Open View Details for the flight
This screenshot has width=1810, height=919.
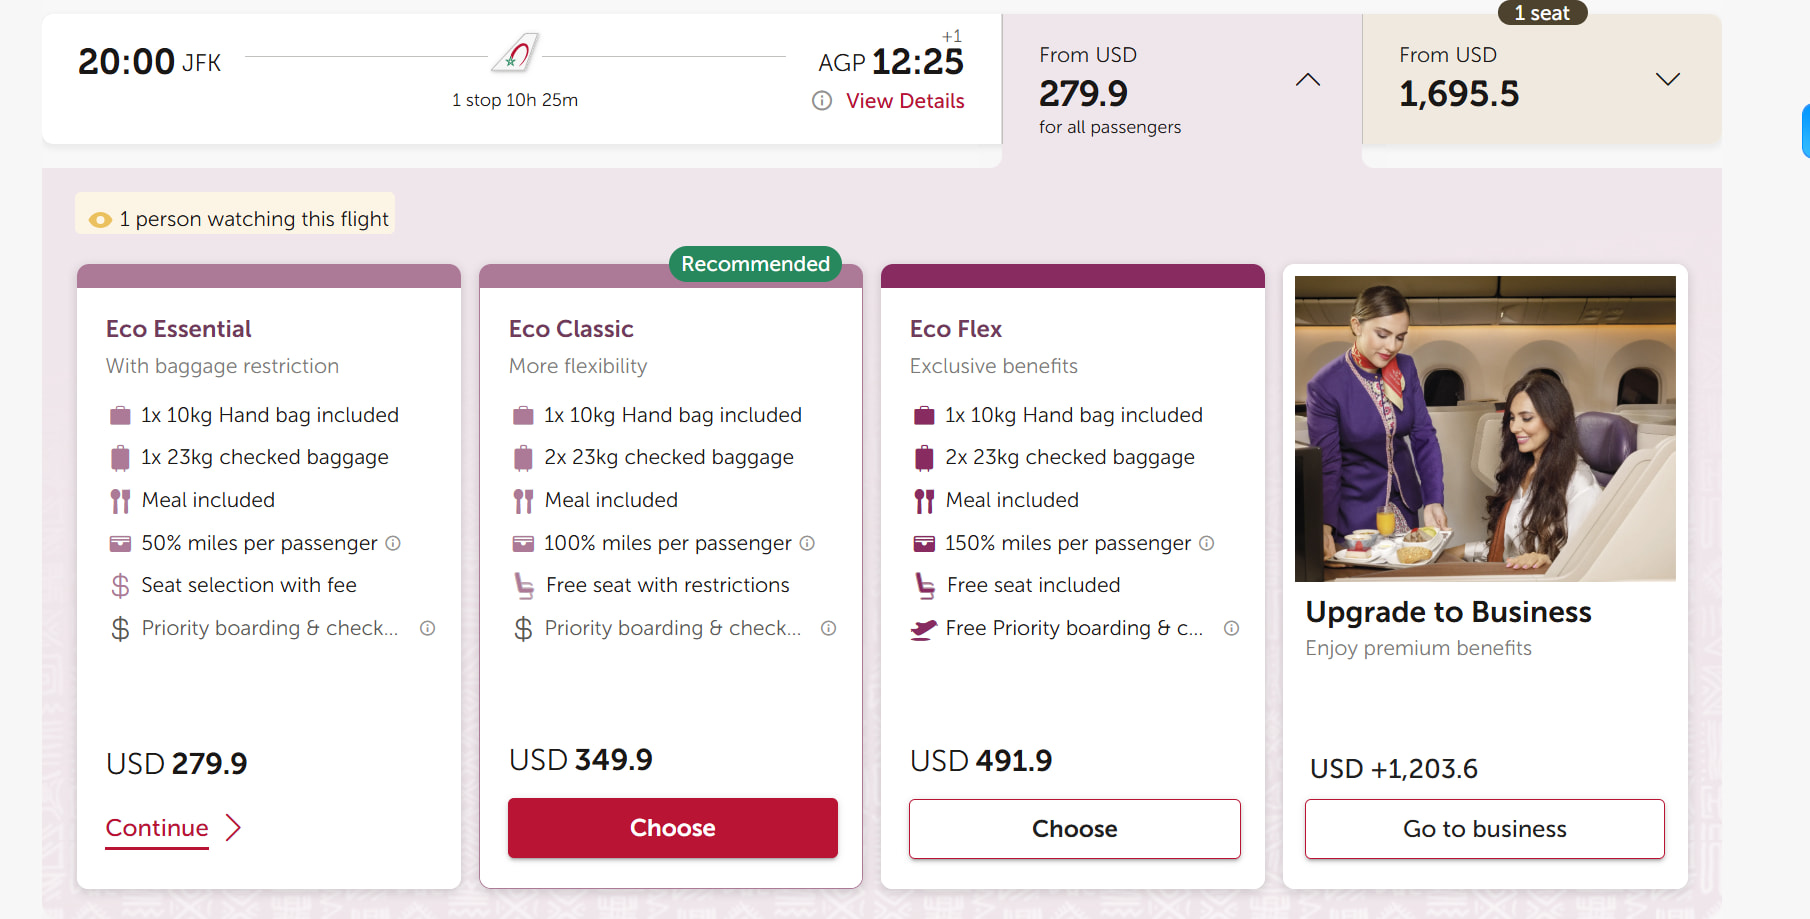tap(905, 101)
